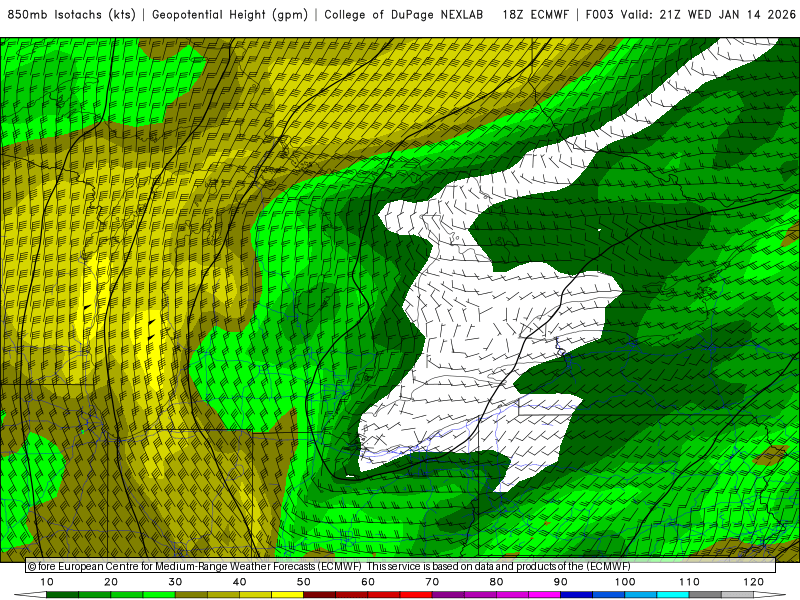Click the colorbar label '50'
800x600 pixels.
click(x=304, y=582)
